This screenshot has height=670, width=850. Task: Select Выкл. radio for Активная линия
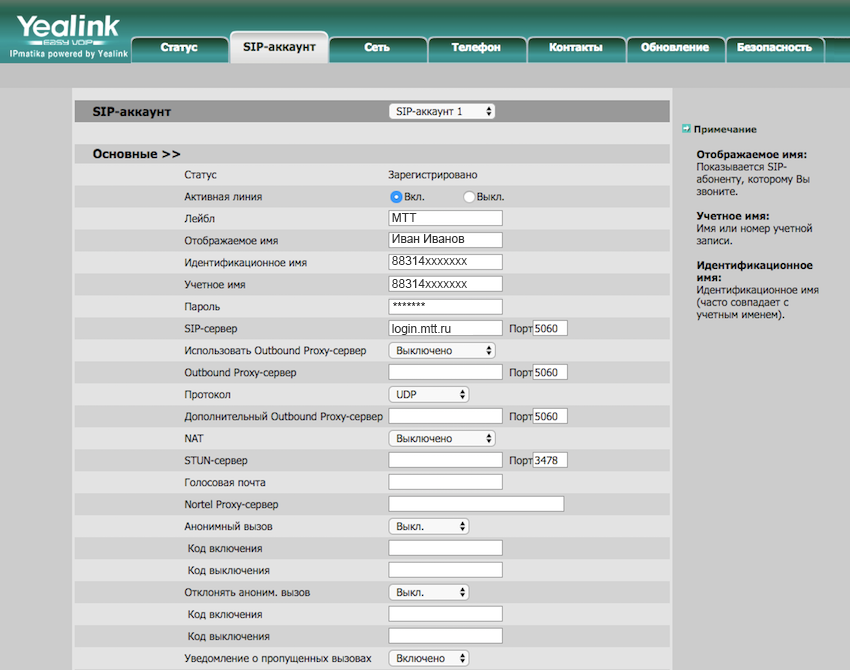469,197
